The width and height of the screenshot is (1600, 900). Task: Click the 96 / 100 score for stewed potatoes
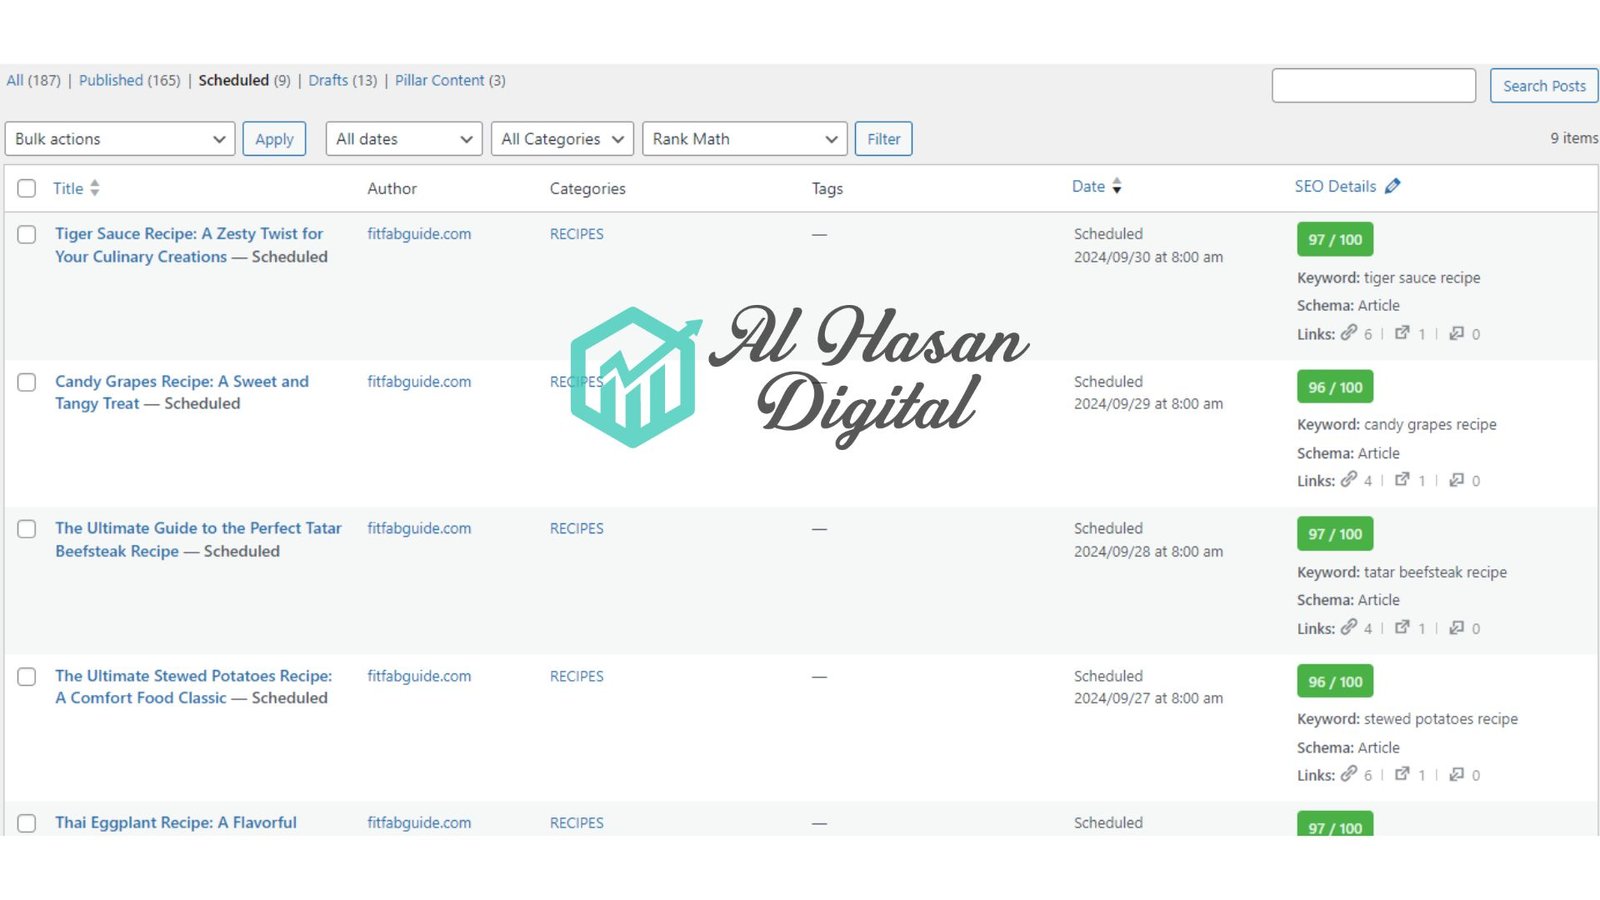tap(1335, 681)
